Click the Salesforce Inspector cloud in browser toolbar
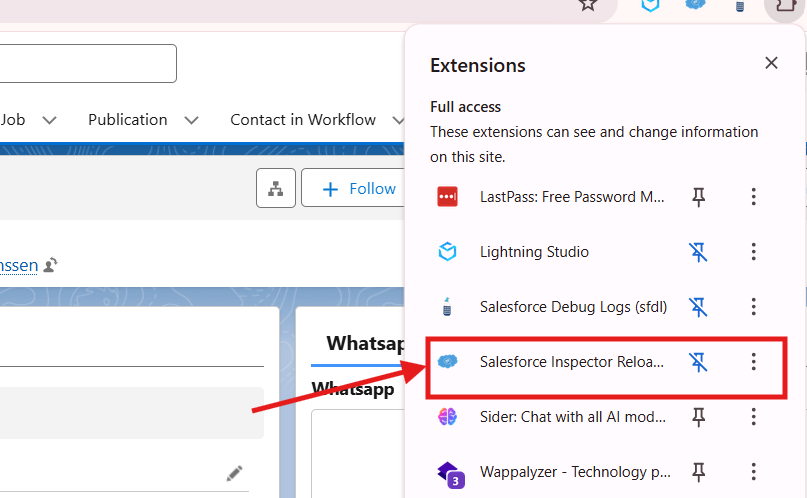 tap(695, 4)
